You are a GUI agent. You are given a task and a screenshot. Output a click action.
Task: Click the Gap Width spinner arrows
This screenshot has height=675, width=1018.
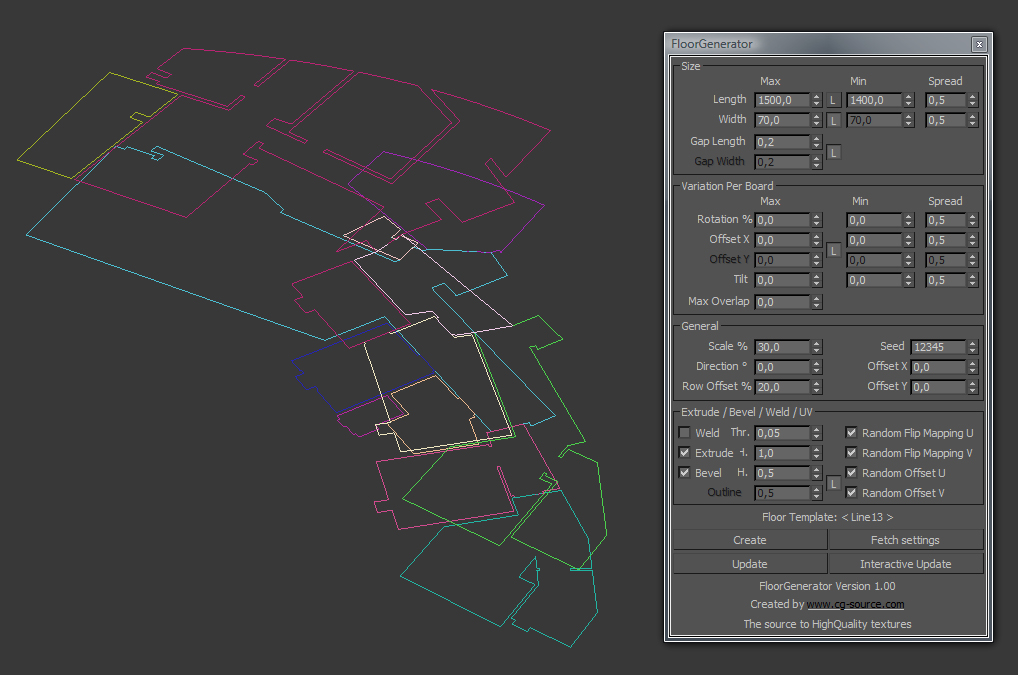817,162
